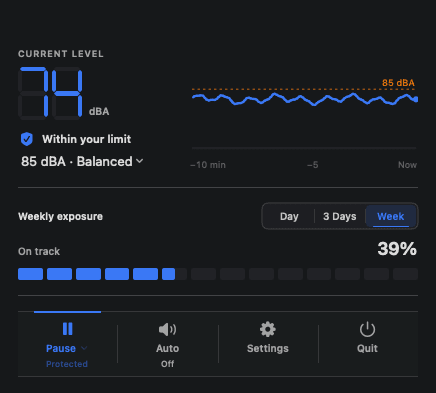The image size is (436, 393).
Task: Click the orange 85 dBA limit label
Action: [x=398, y=83]
